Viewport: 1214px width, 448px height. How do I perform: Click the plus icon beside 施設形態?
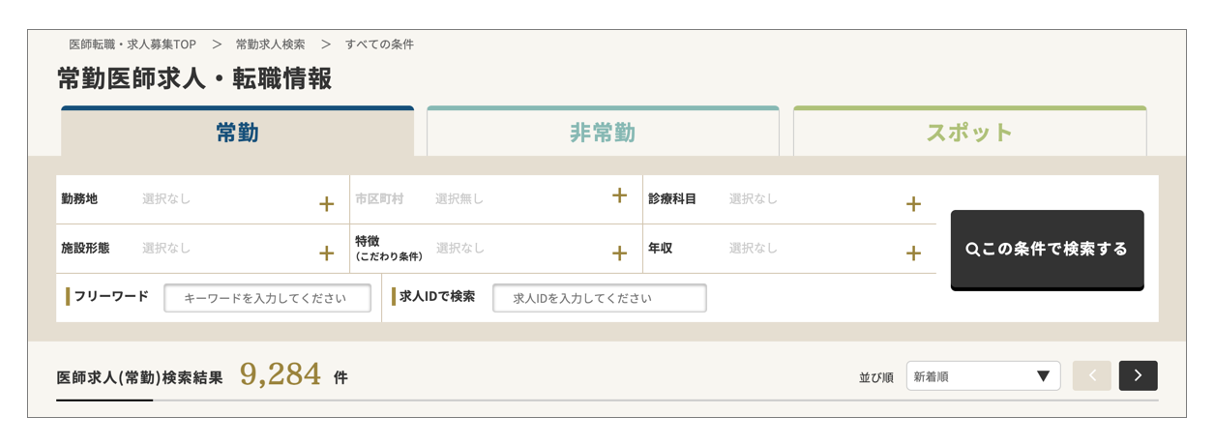[x=326, y=253]
